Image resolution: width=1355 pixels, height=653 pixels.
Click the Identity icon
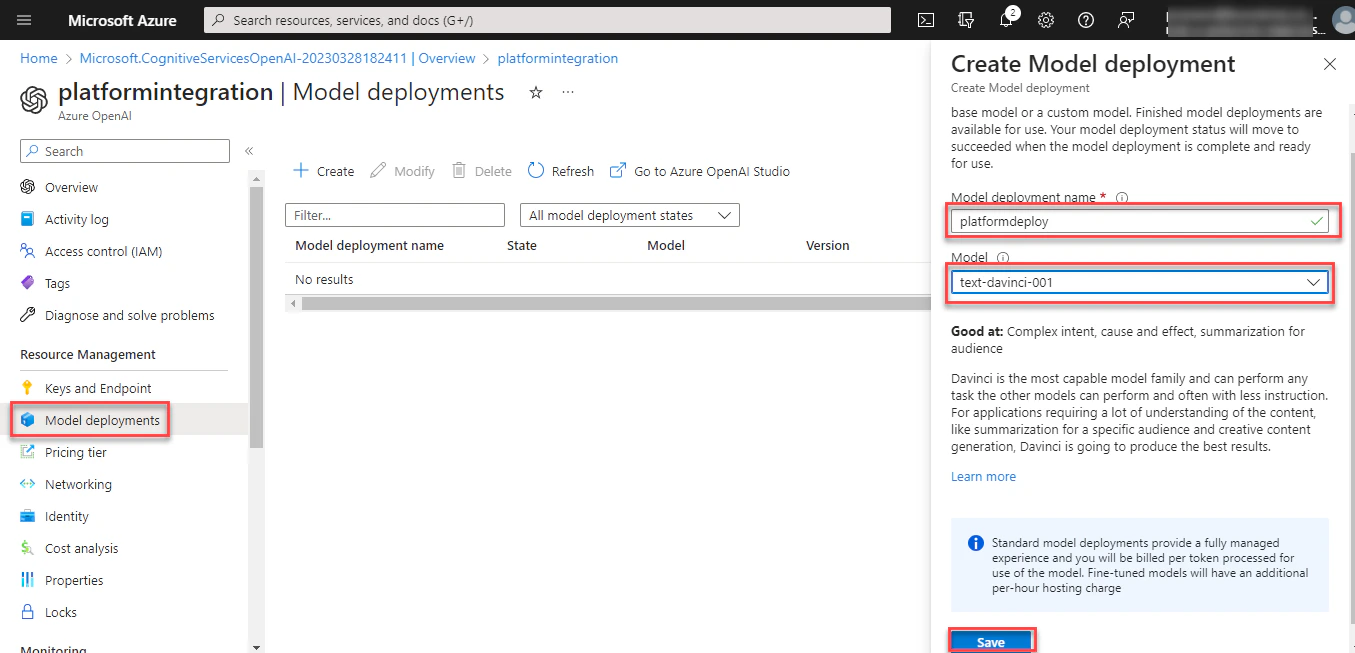click(28, 516)
